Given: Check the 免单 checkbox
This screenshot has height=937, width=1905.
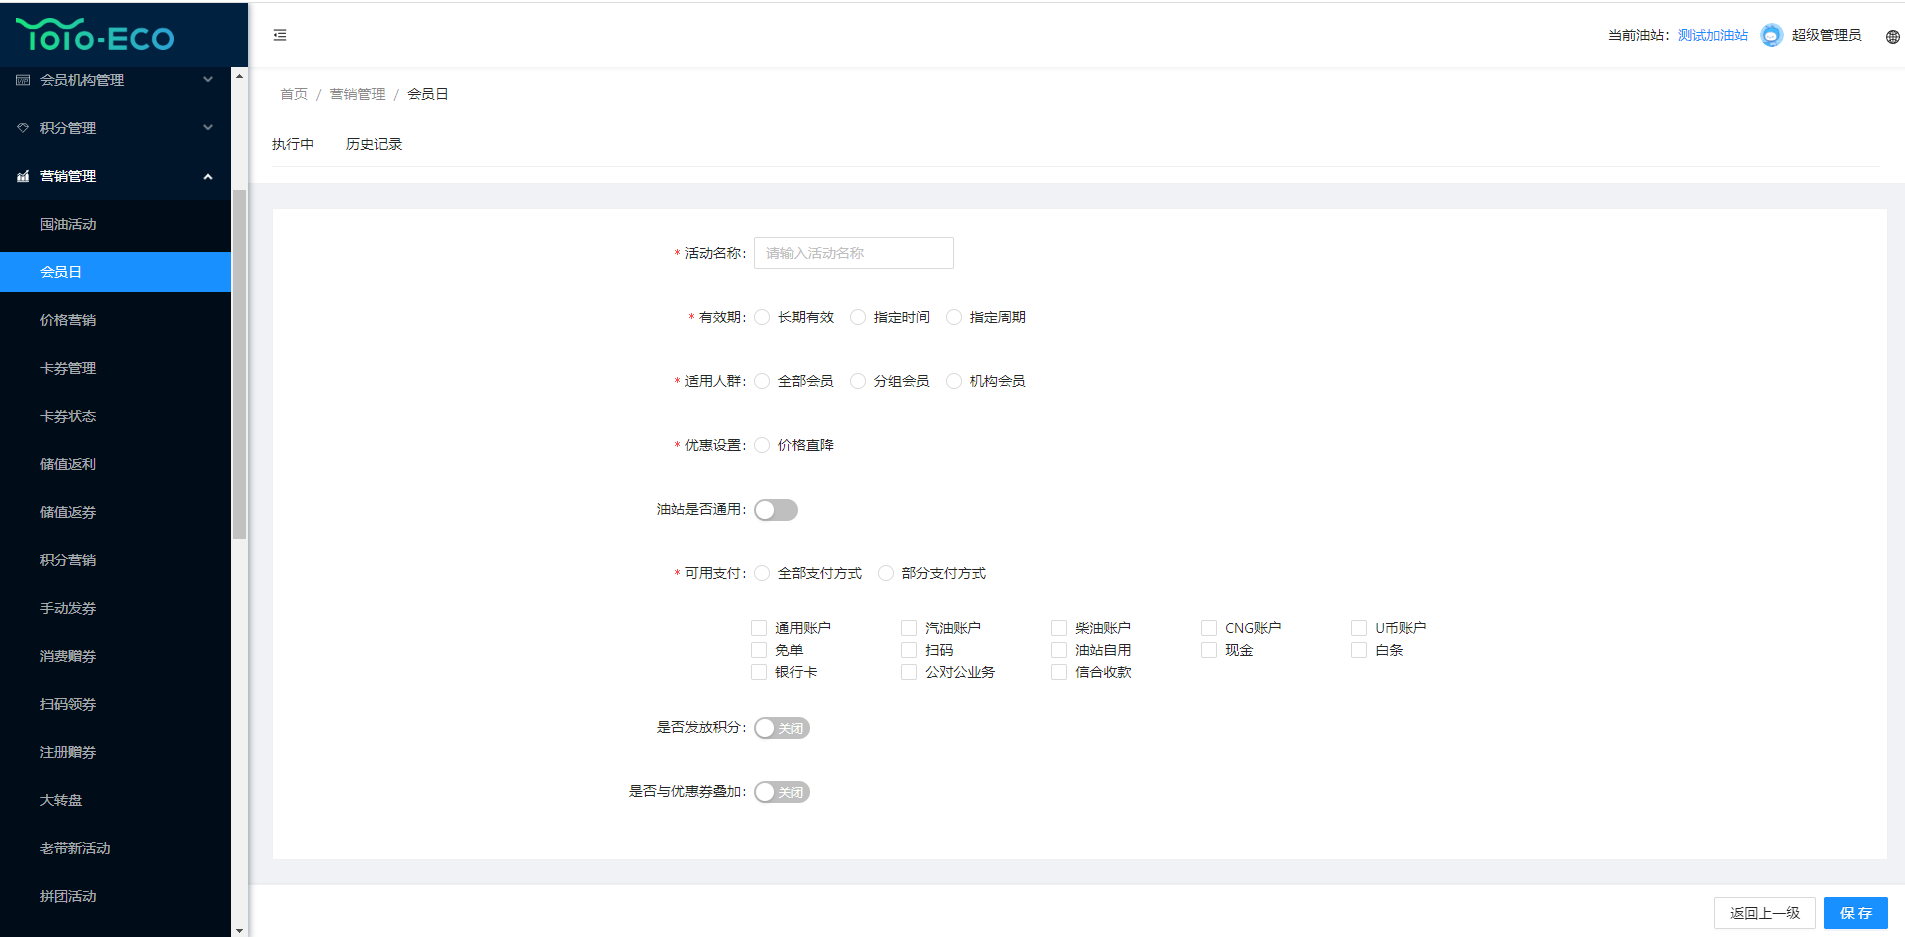Looking at the screenshot, I should pyautogui.click(x=759, y=650).
